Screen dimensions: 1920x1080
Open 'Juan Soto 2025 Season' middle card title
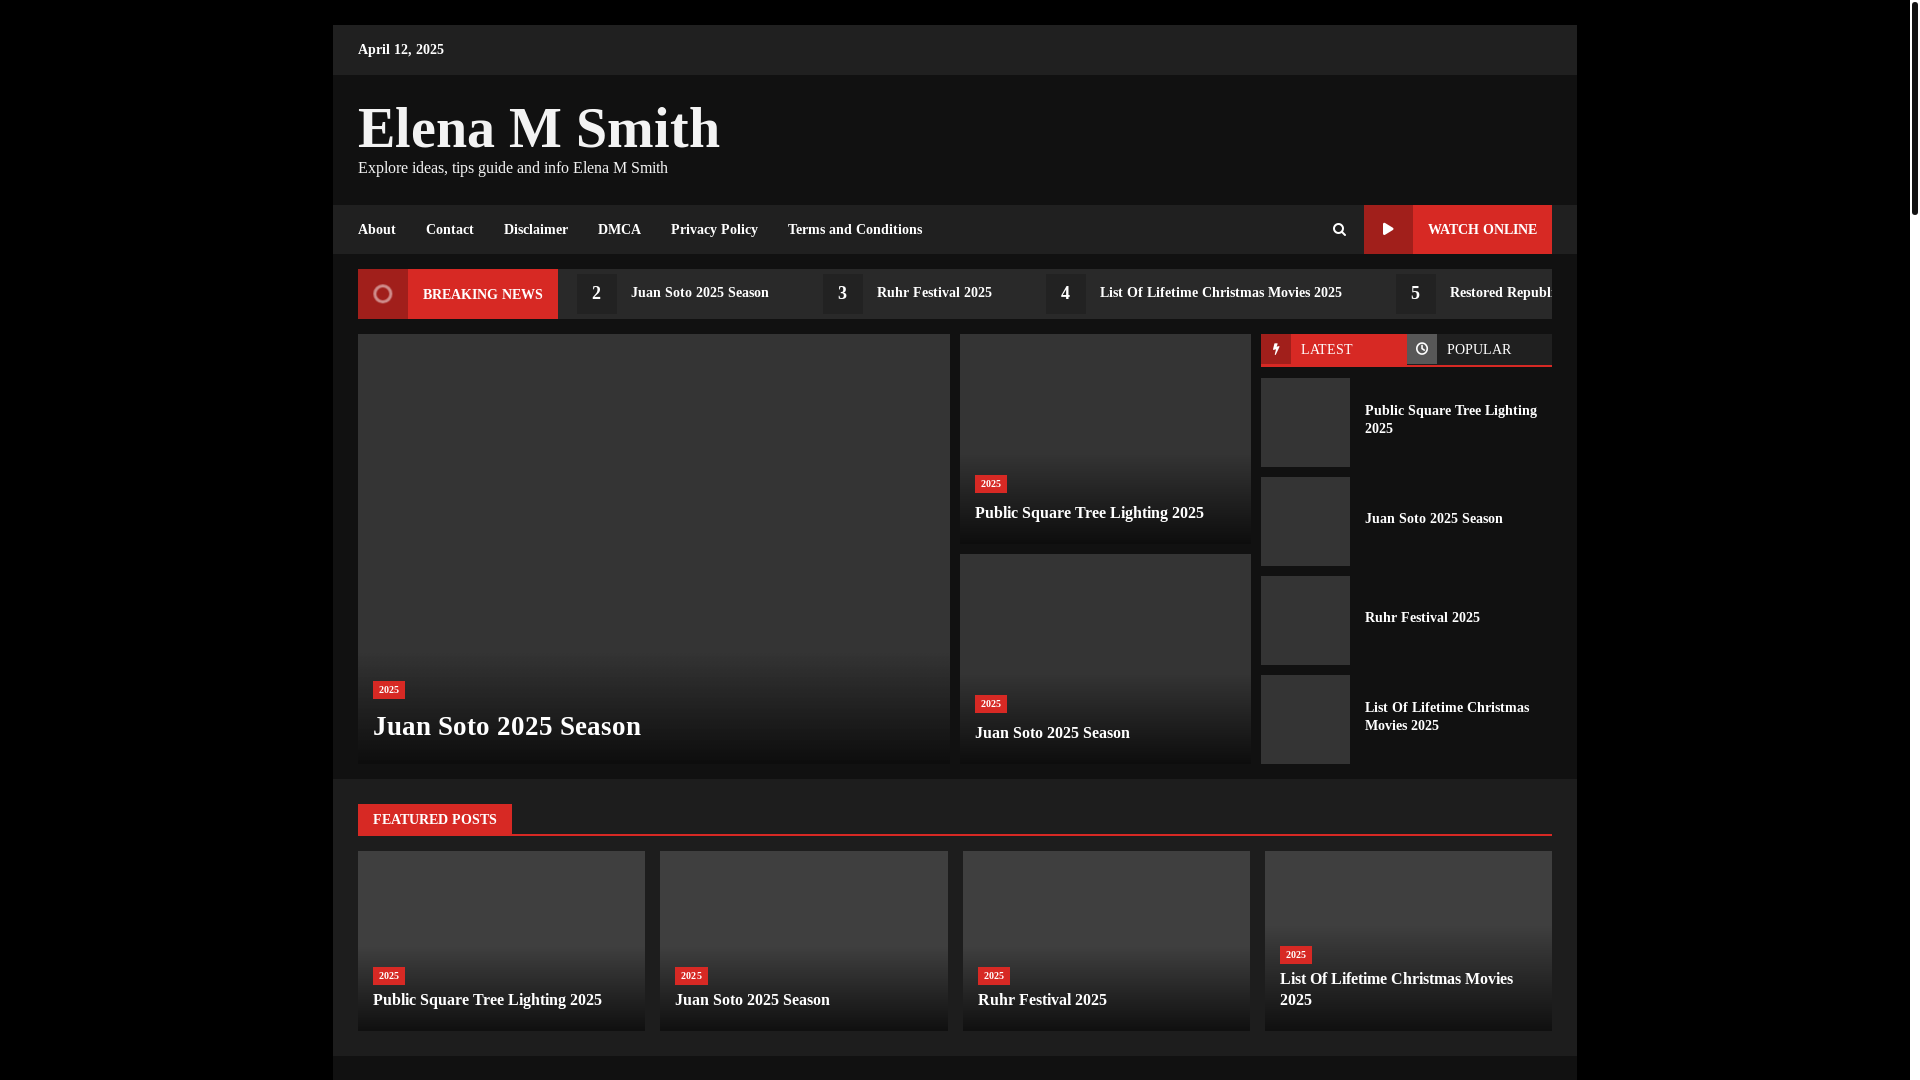[x=1052, y=733]
